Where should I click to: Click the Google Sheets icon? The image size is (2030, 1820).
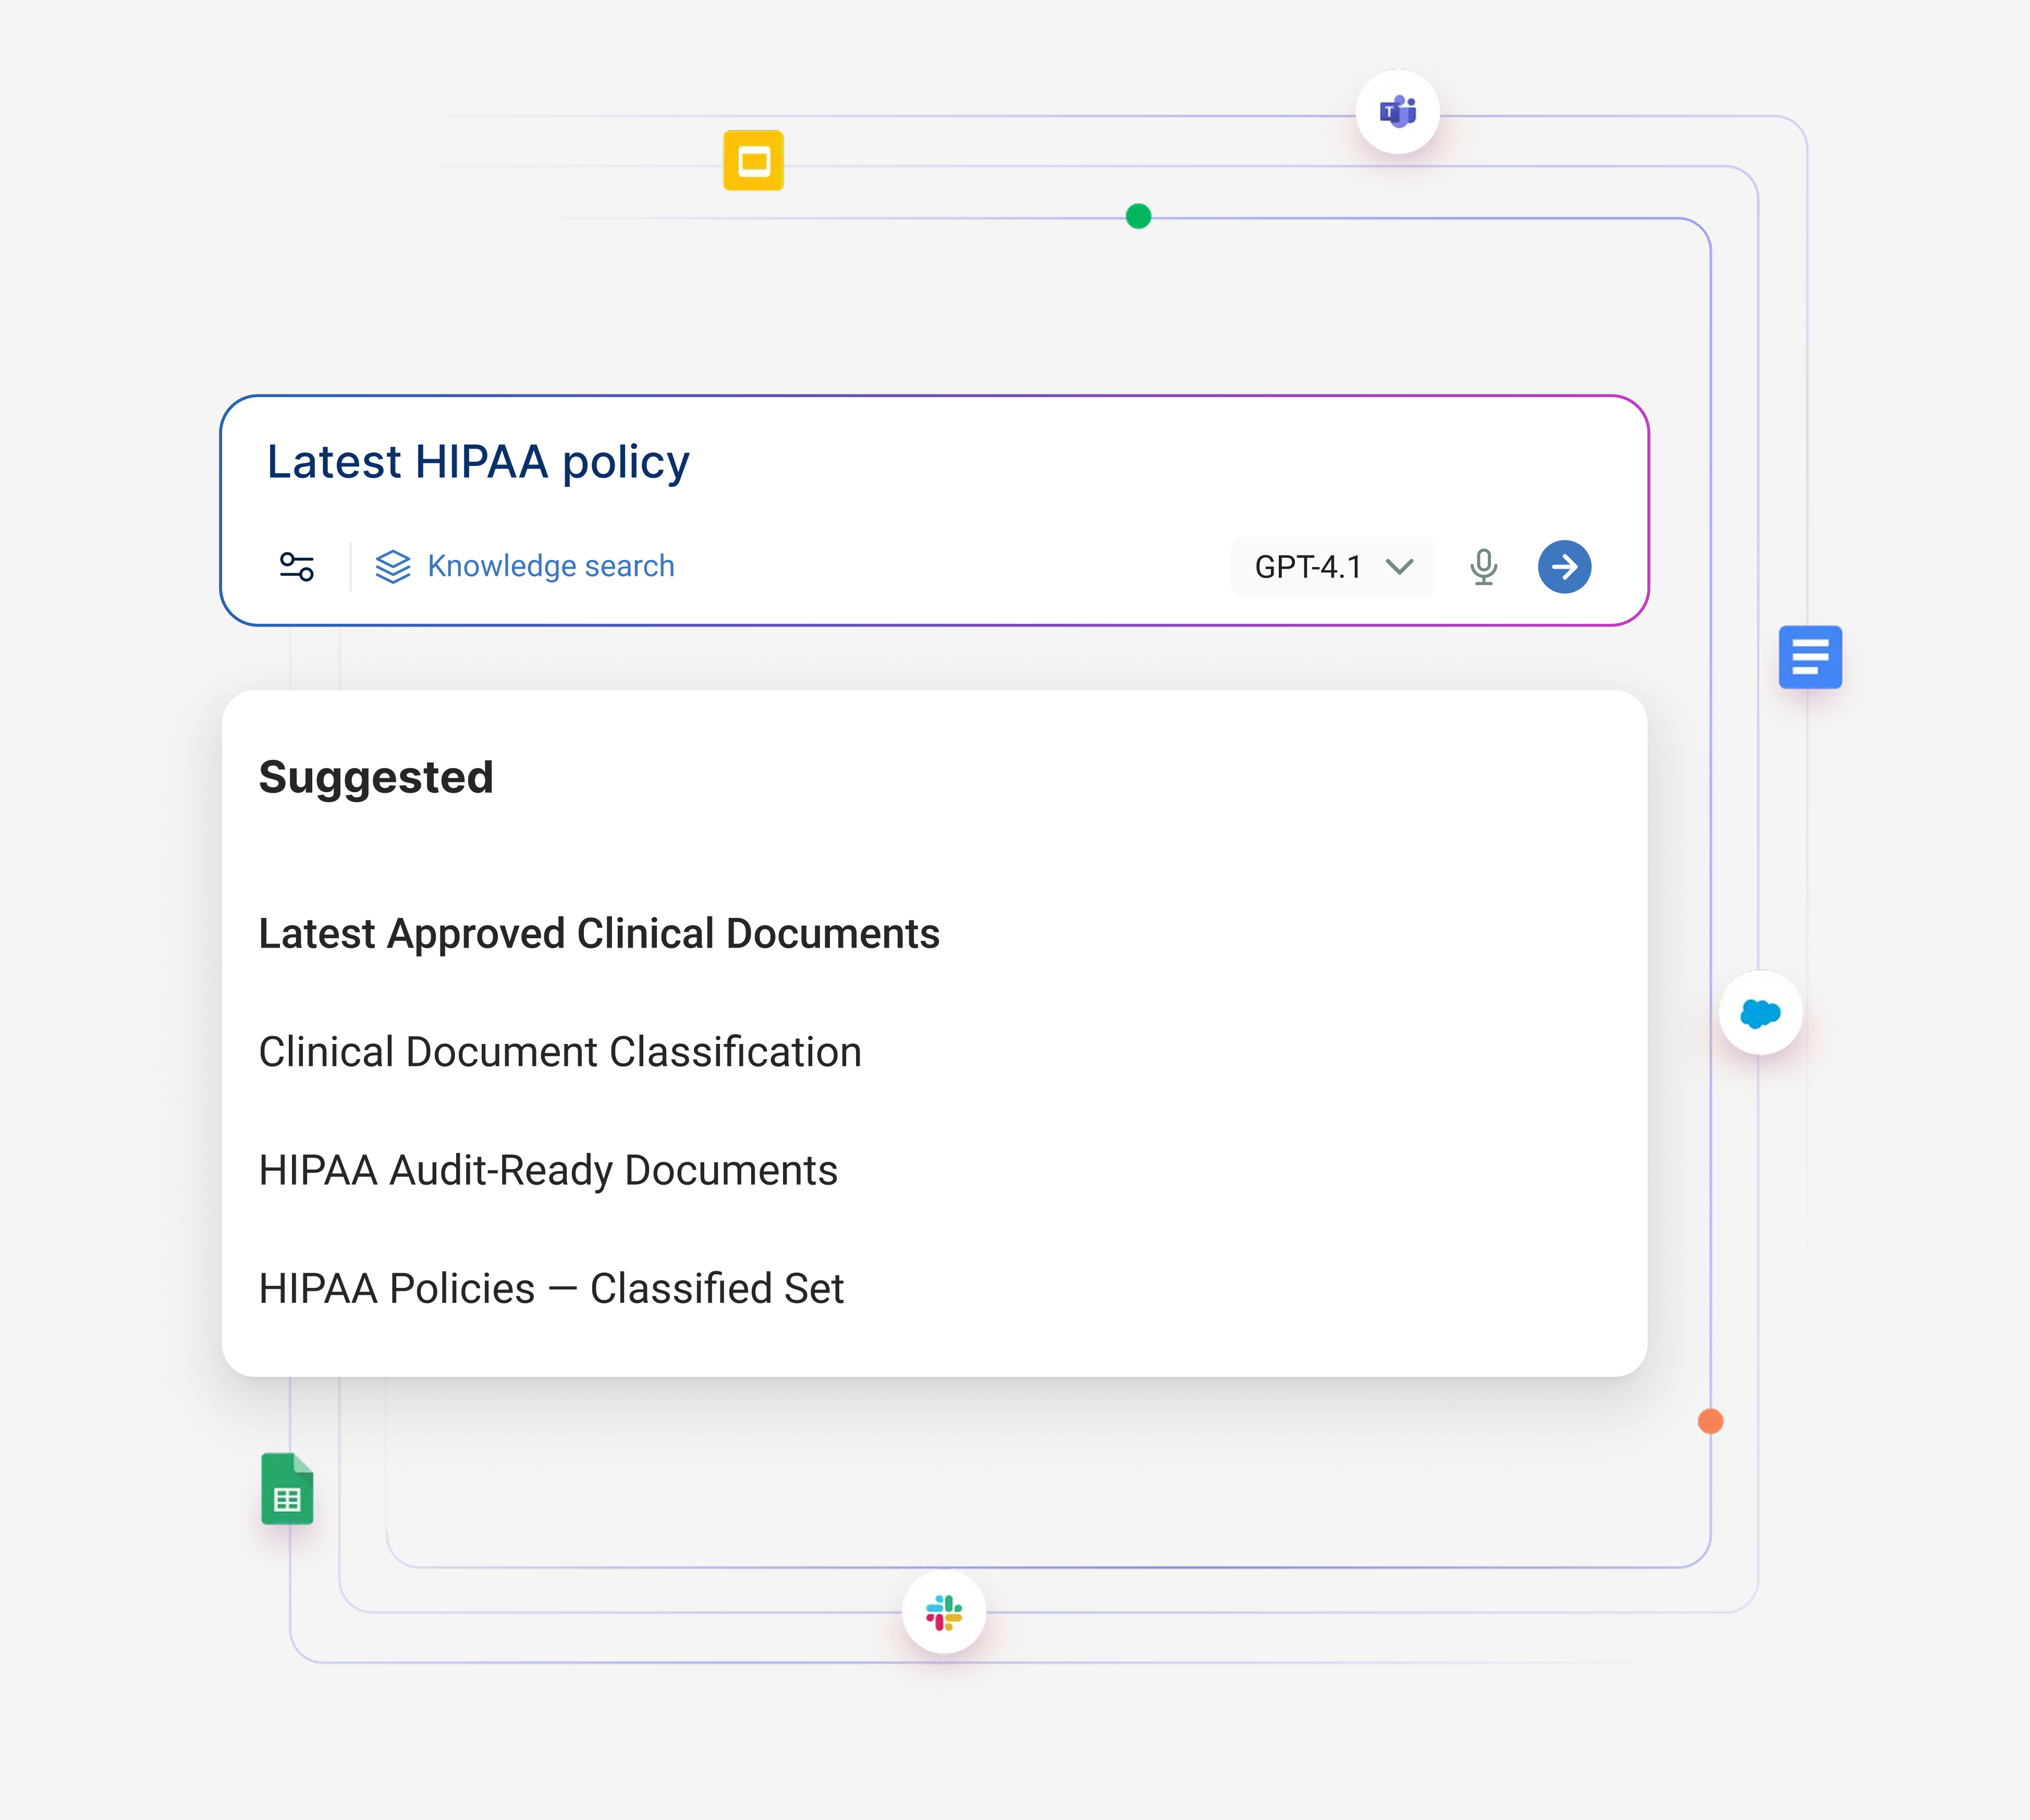(287, 1489)
